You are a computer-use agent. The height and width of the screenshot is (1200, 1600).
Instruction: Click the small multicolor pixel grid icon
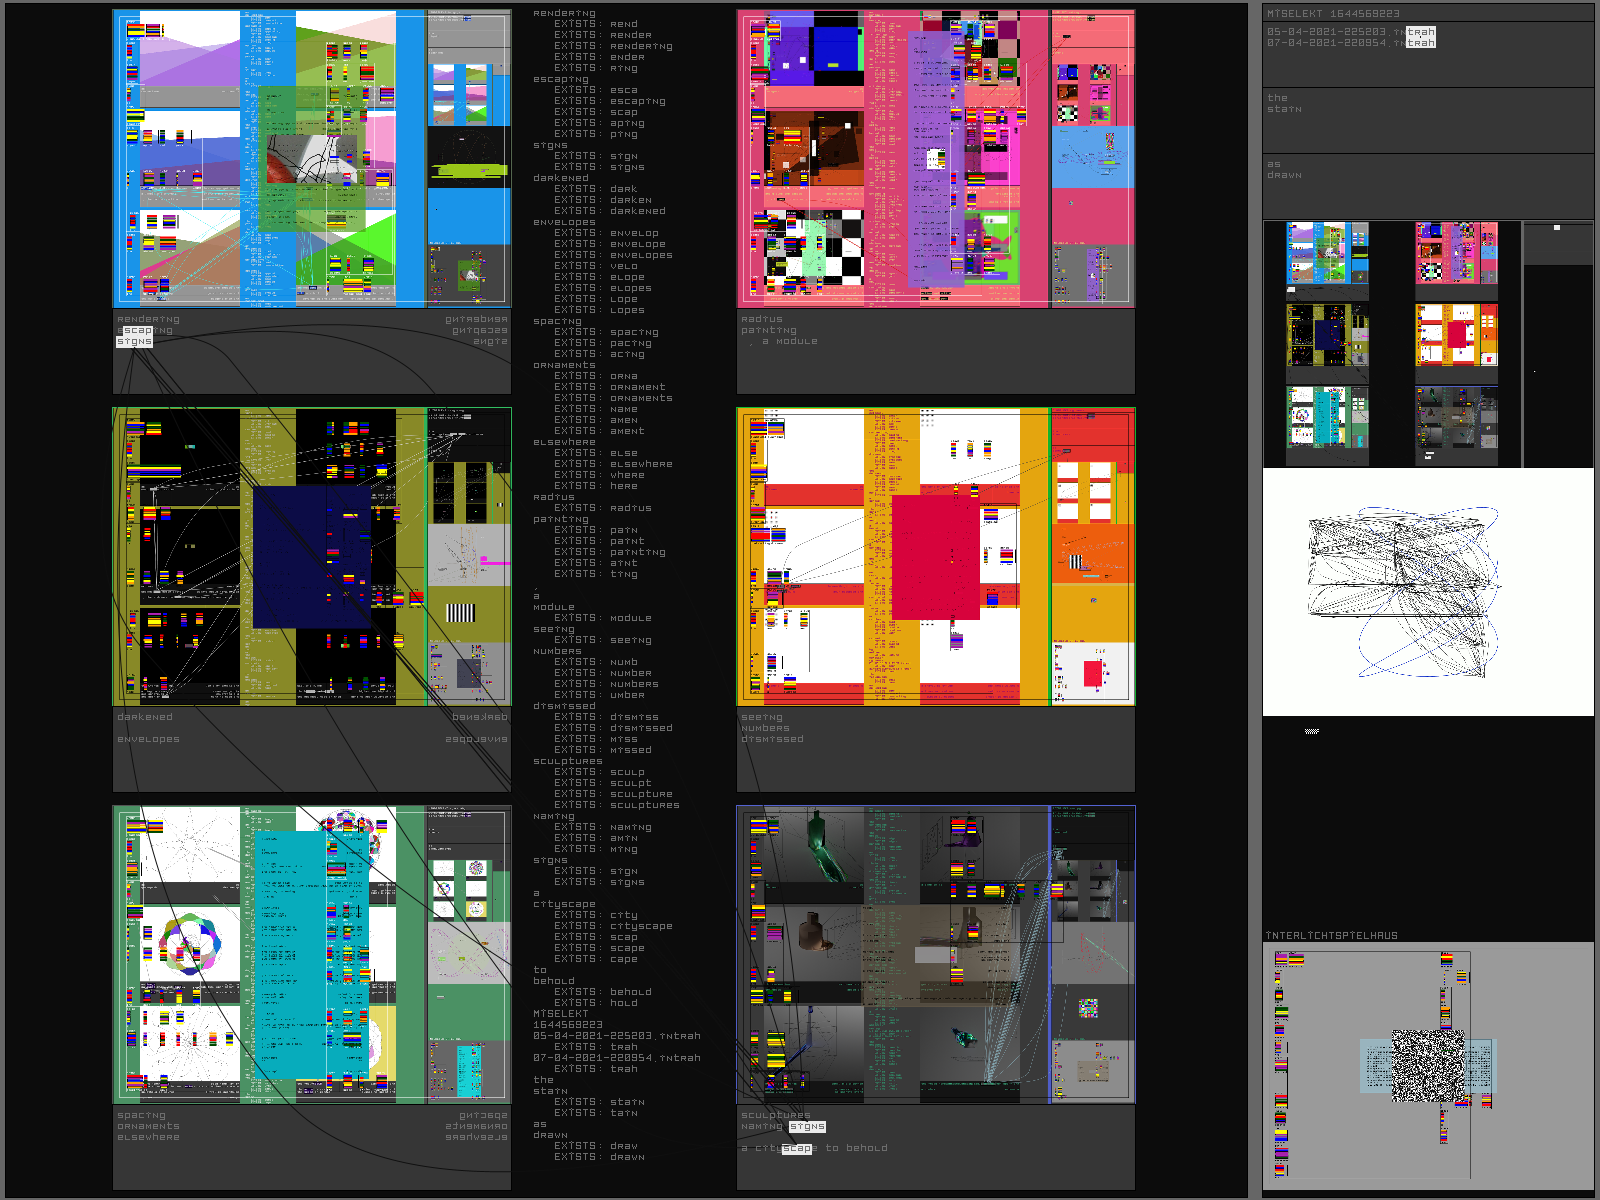click(1088, 1008)
